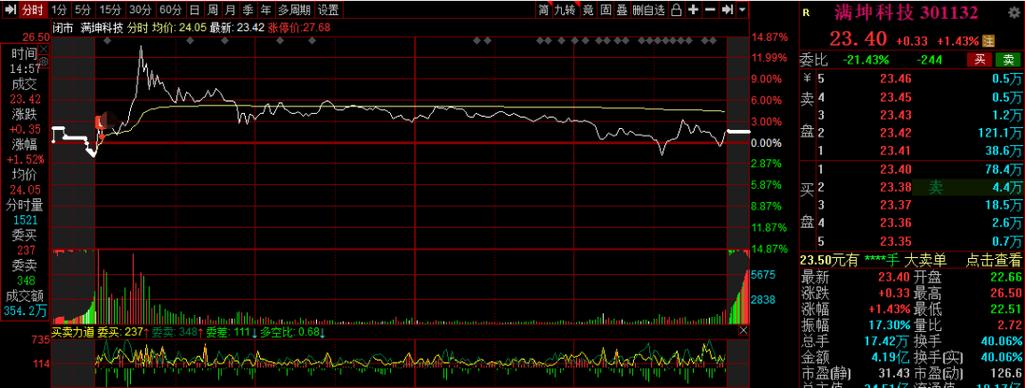Click the L marker on the intraday chart
The width and height of the screenshot is (1025, 388).
coord(99,121)
